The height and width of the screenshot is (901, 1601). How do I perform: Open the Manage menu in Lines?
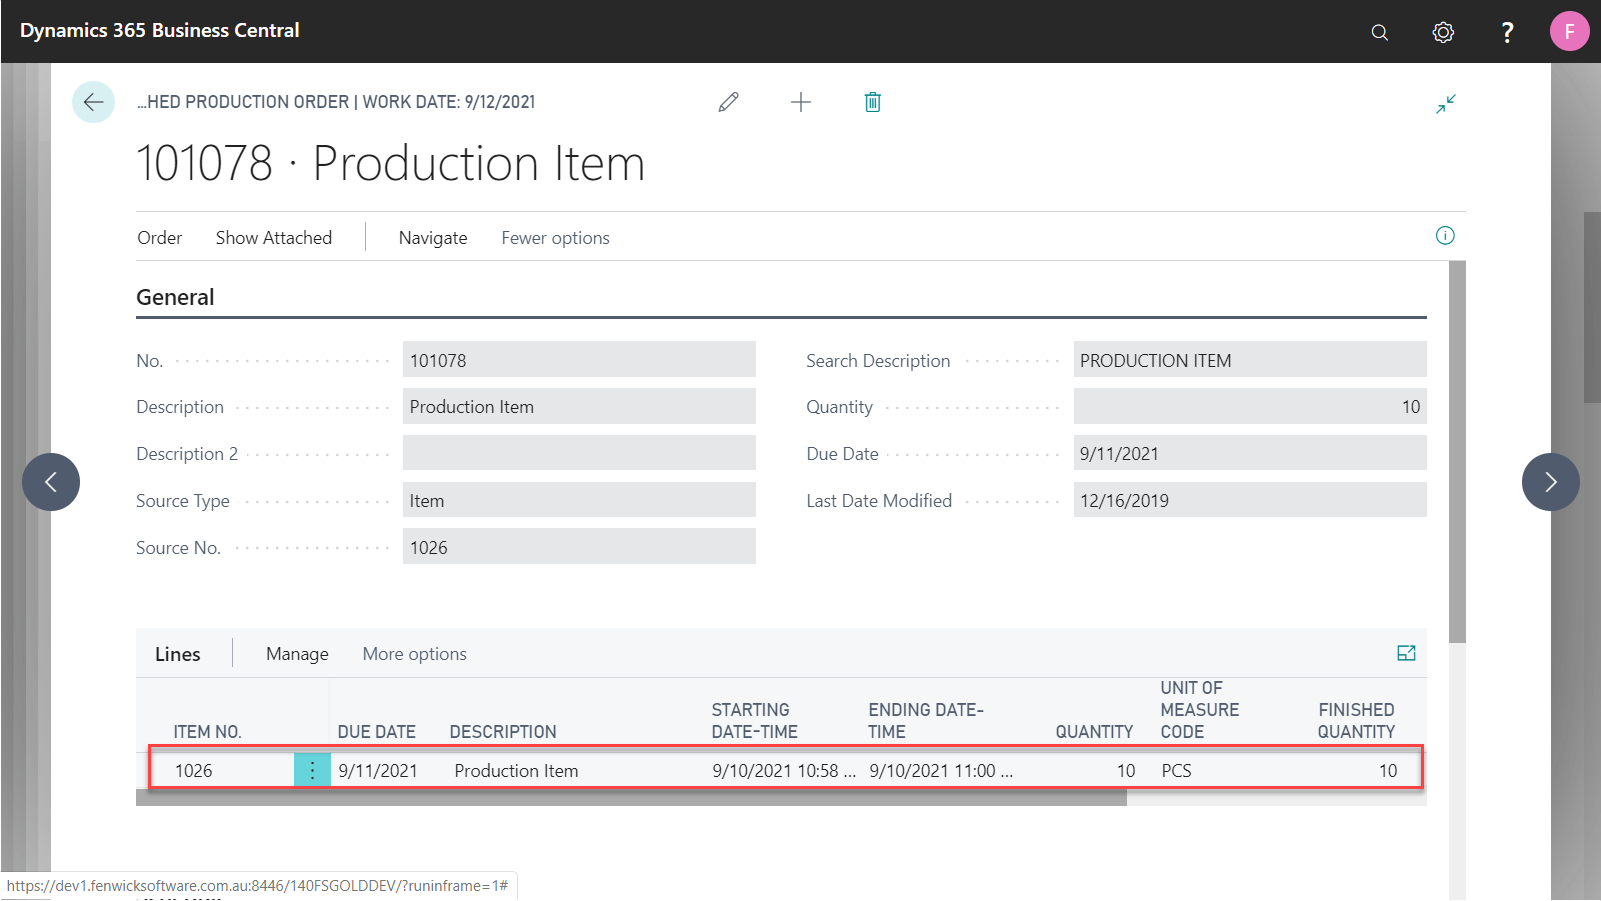(297, 654)
